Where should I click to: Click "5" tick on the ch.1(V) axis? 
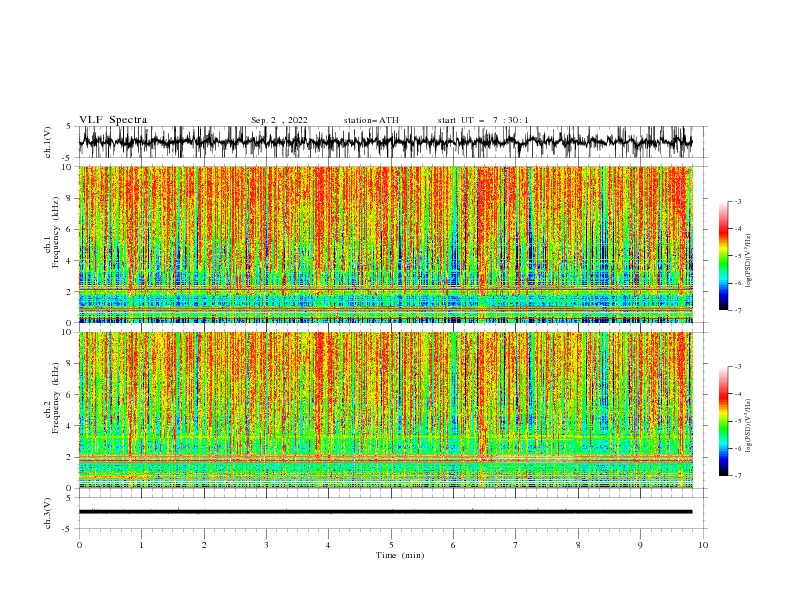point(68,127)
